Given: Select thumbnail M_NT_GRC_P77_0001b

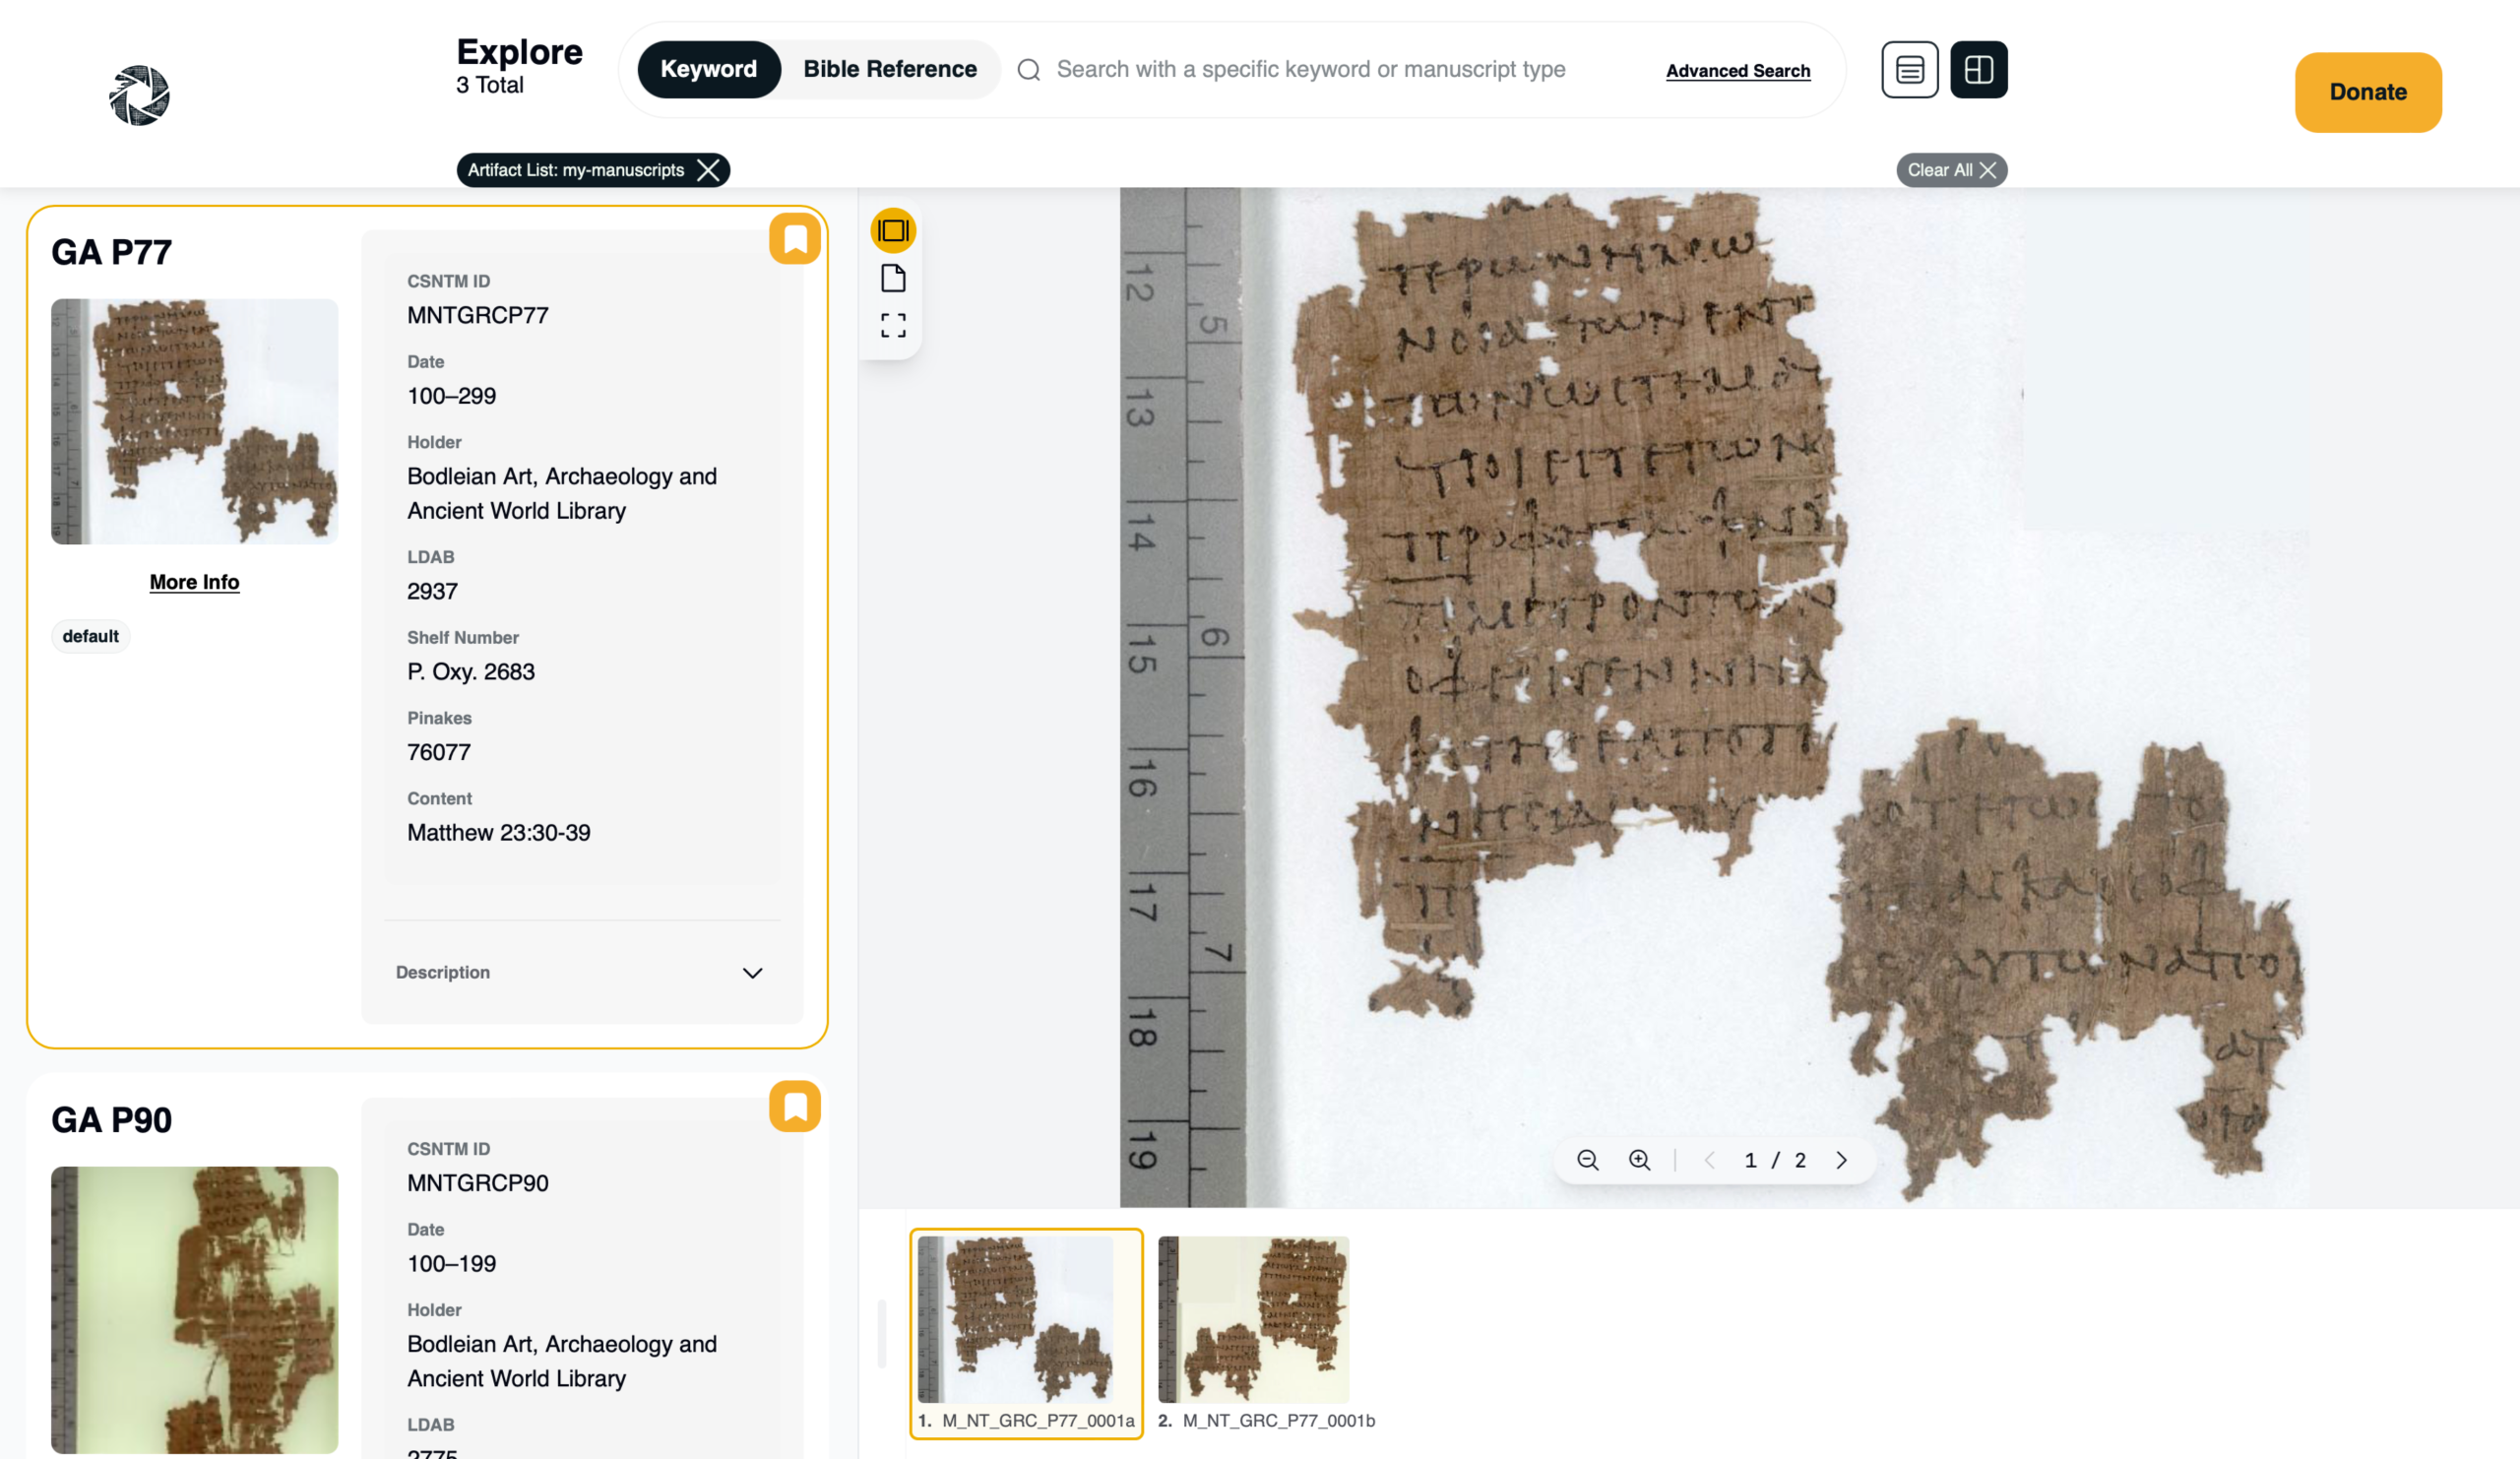Looking at the screenshot, I should 1254,1320.
